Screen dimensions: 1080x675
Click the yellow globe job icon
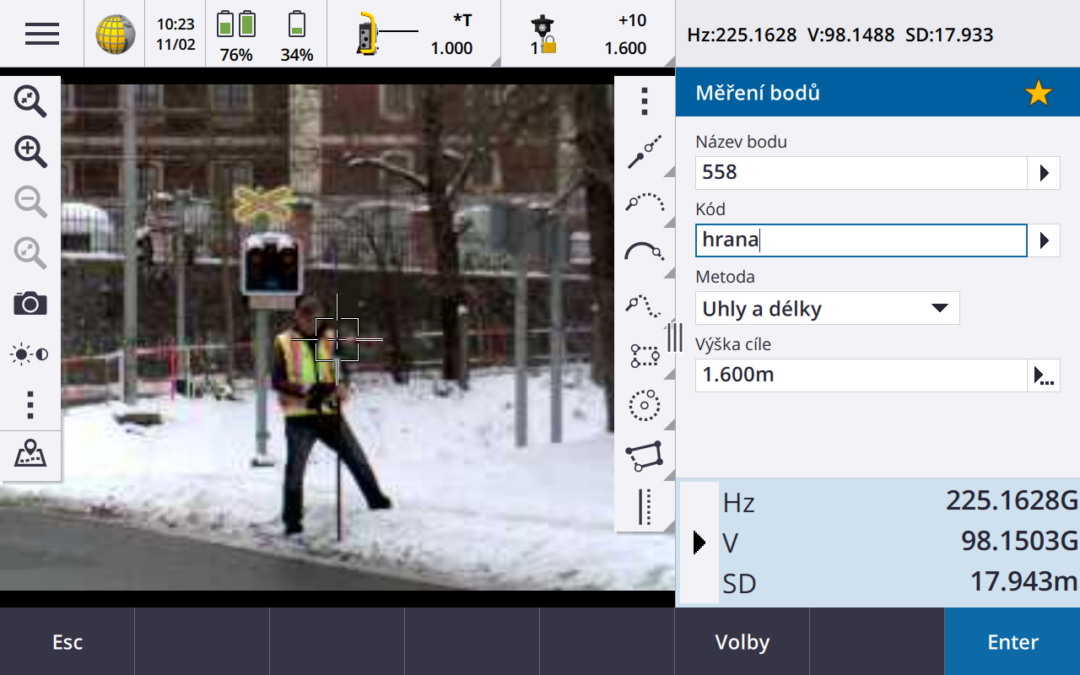[115, 35]
